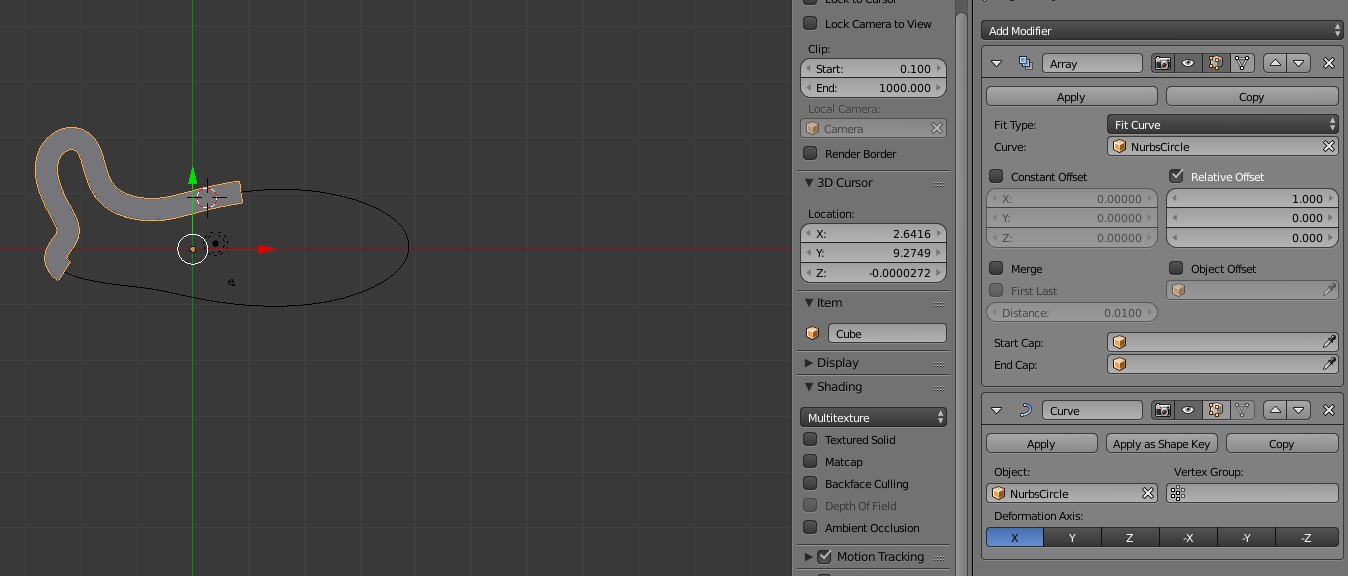Image resolution: width=1348 pixels, height=576 pixels.
Task: Toggle Curve modifier edit mode display icon
Action: tap(1215, 410)
